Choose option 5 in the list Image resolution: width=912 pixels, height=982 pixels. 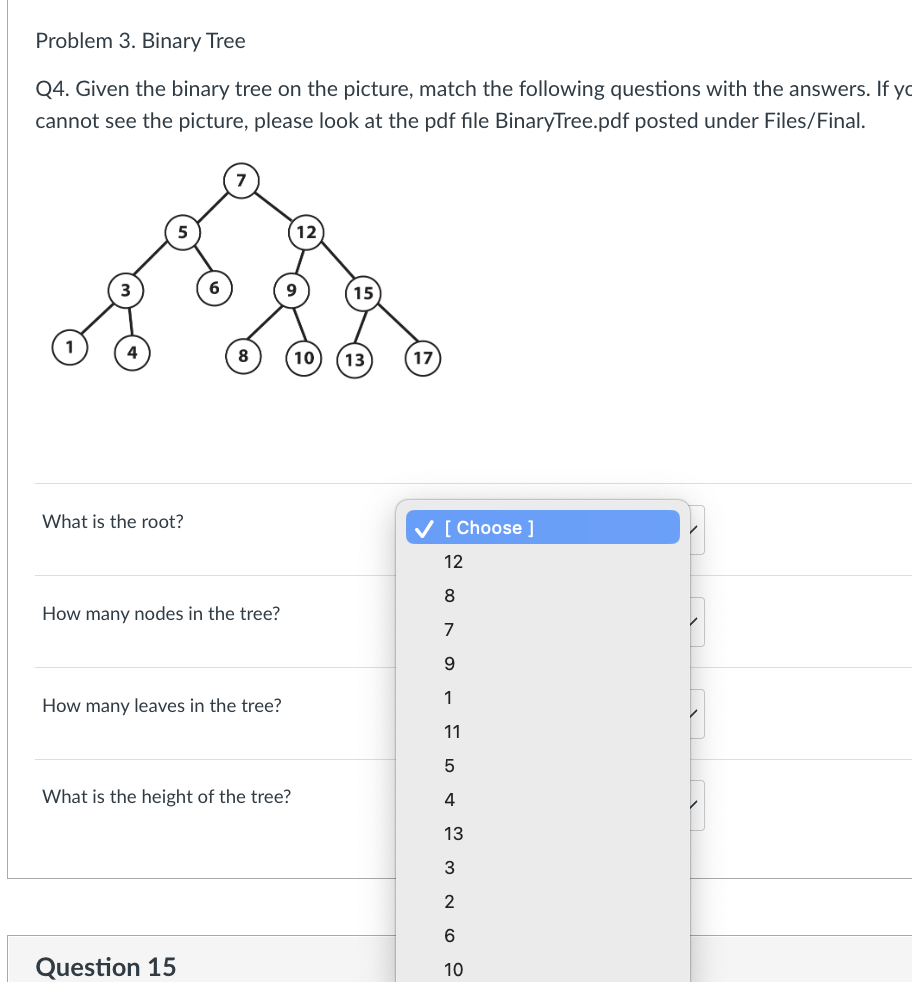tap(542, 765)
